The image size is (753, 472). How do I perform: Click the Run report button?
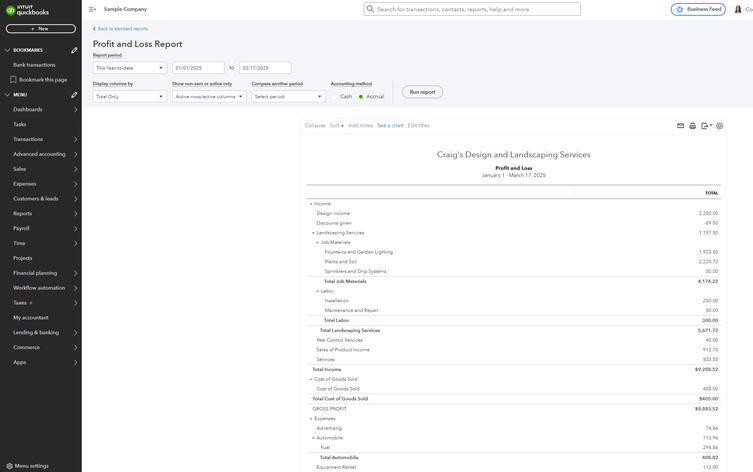click(422, 92)
